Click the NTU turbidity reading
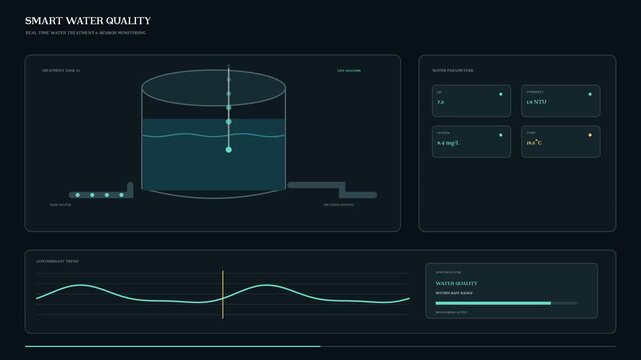 (x=536, y=102)
